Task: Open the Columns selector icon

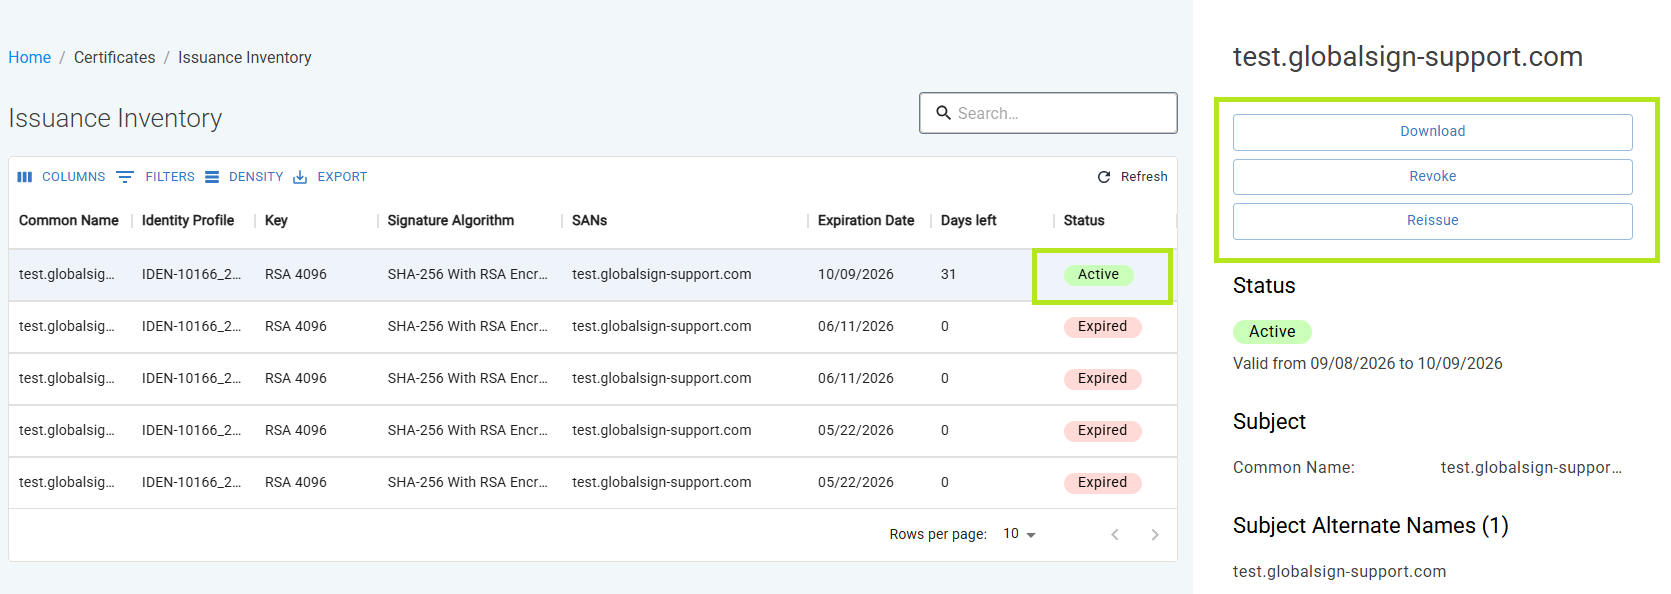Action: (x=25, y=177)
